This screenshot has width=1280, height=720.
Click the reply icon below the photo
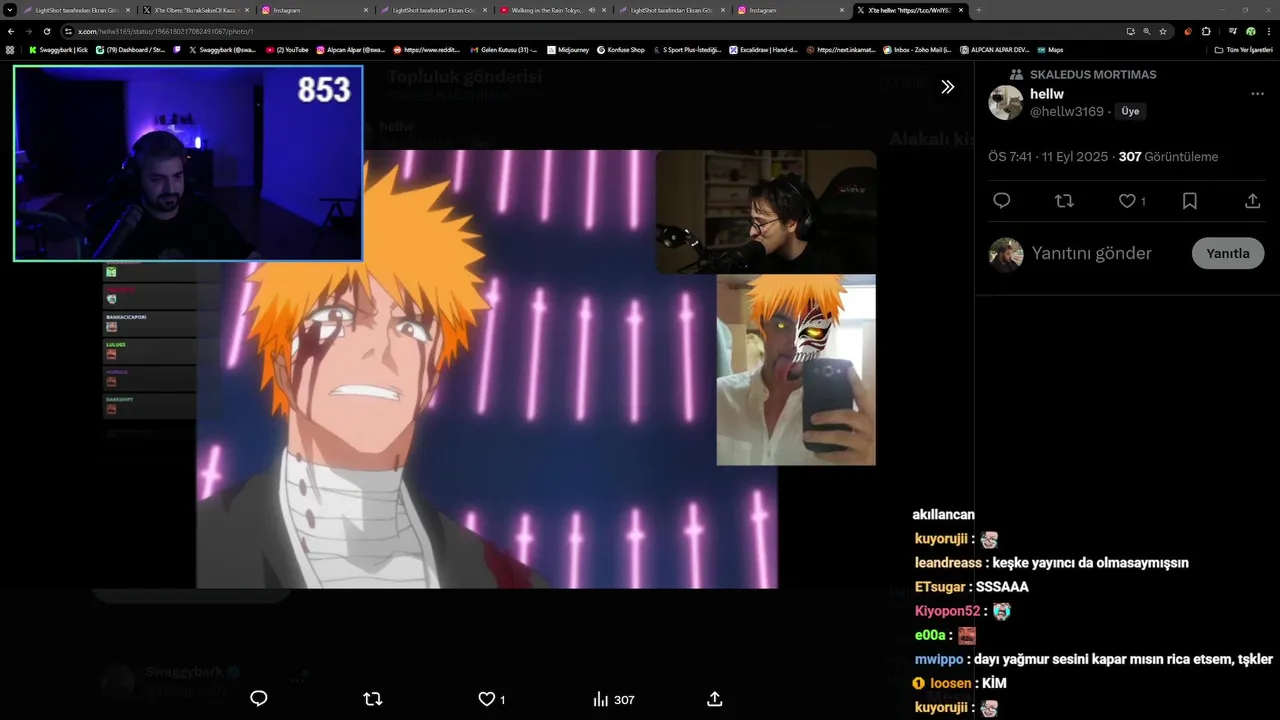[258, 699]
